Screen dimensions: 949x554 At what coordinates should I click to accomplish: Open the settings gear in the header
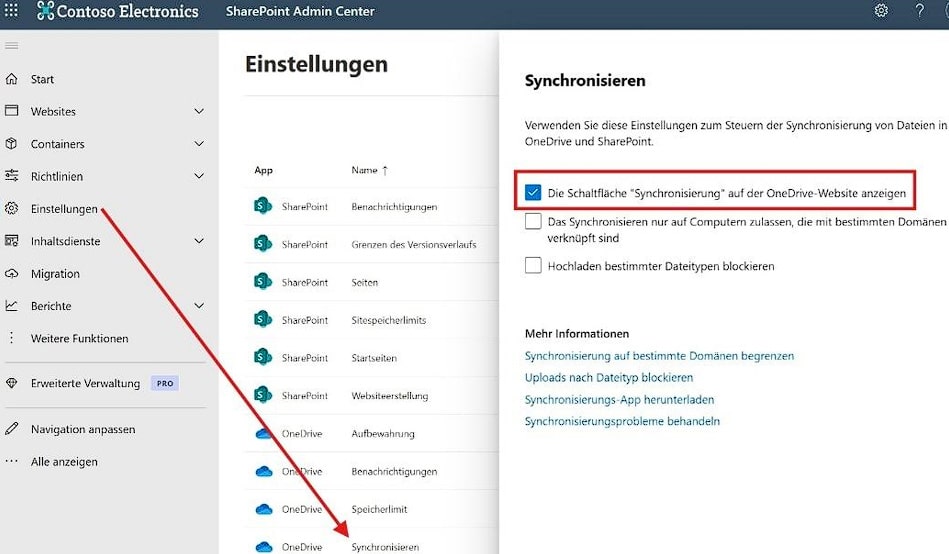[x=881, y=10]
